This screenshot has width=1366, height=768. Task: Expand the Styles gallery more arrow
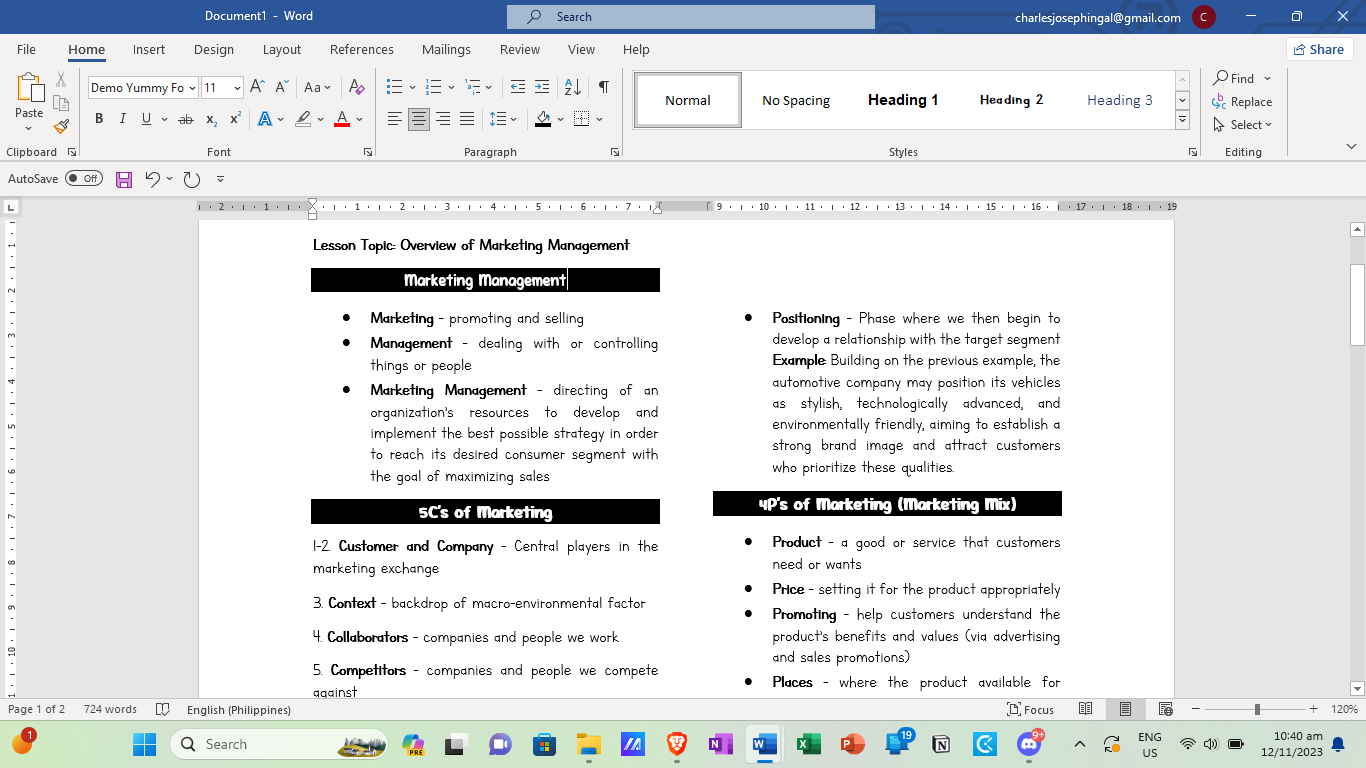coord(1182,120)
